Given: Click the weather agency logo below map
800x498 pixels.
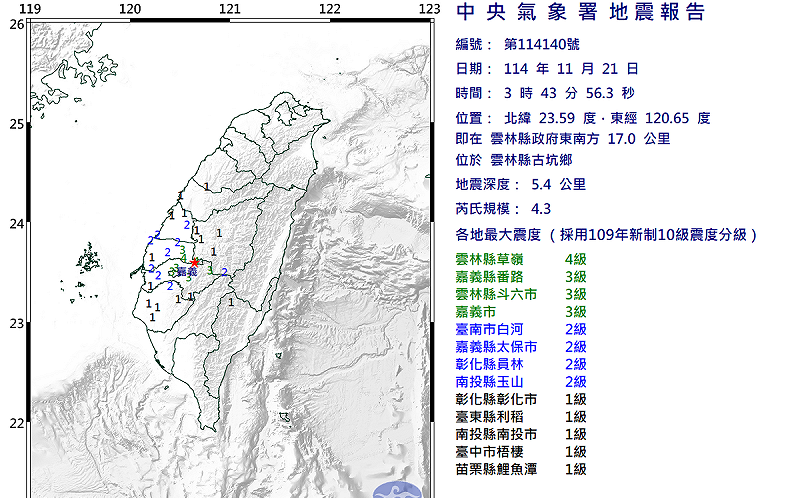Looking at the screenshot, I should click(397, 489).
